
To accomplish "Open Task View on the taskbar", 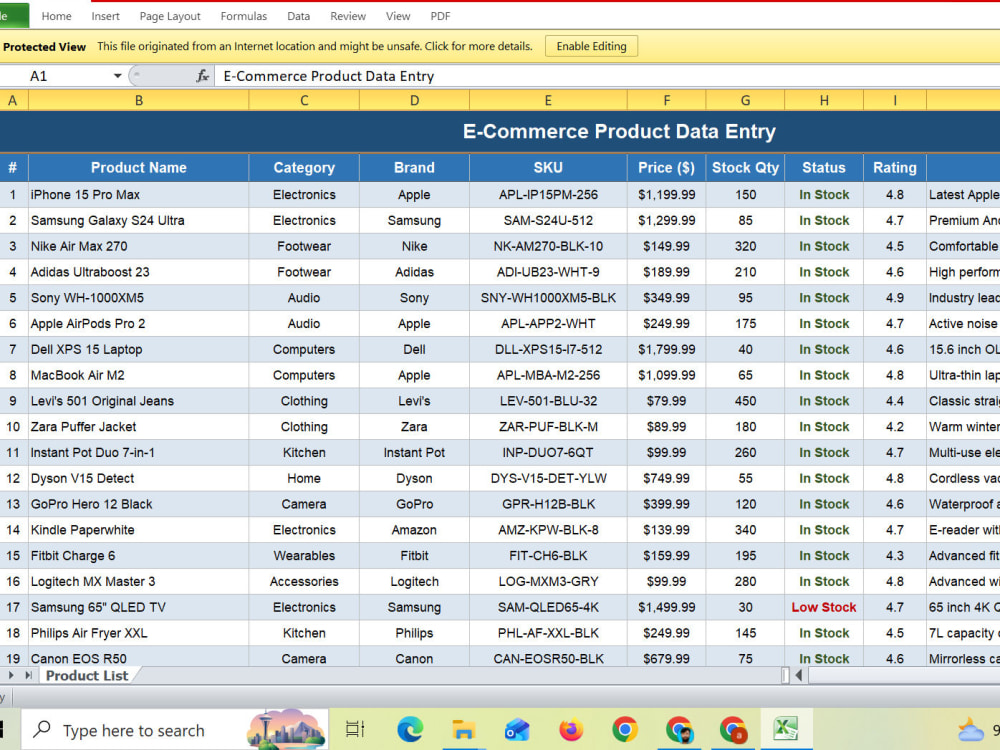I will tap(355, 729).
